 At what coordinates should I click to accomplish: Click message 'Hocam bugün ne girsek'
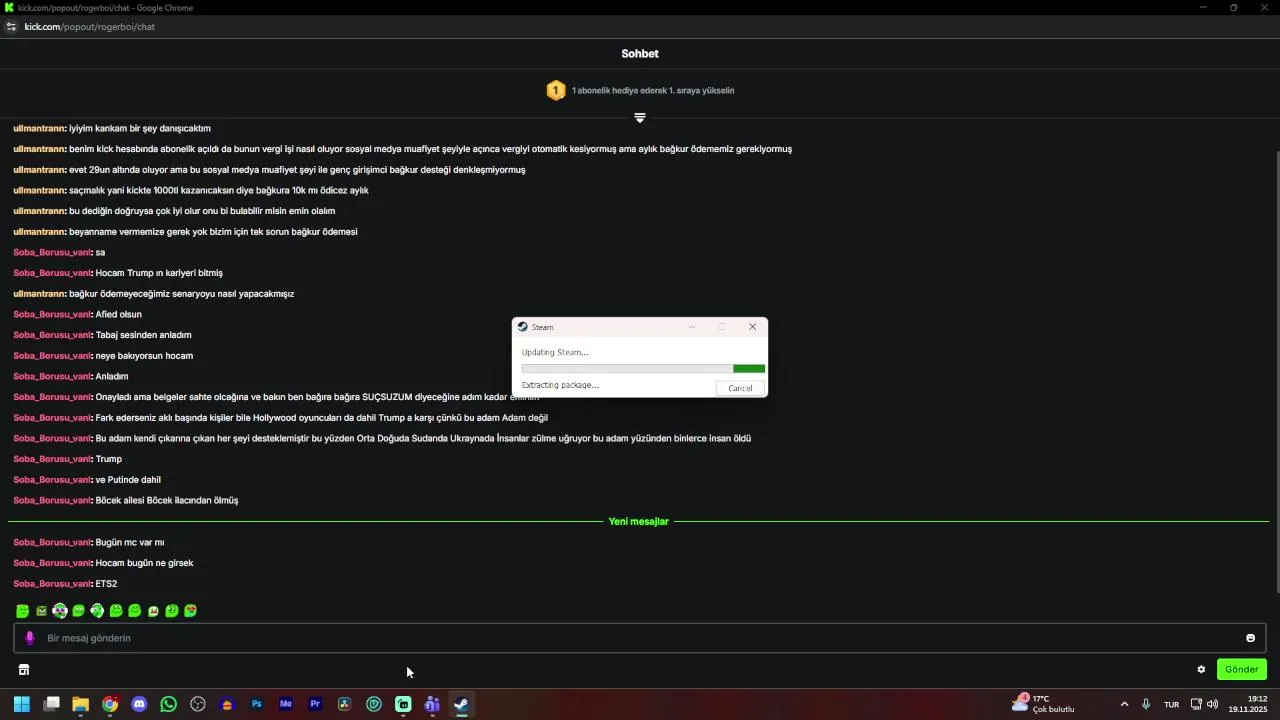(144, 563)
